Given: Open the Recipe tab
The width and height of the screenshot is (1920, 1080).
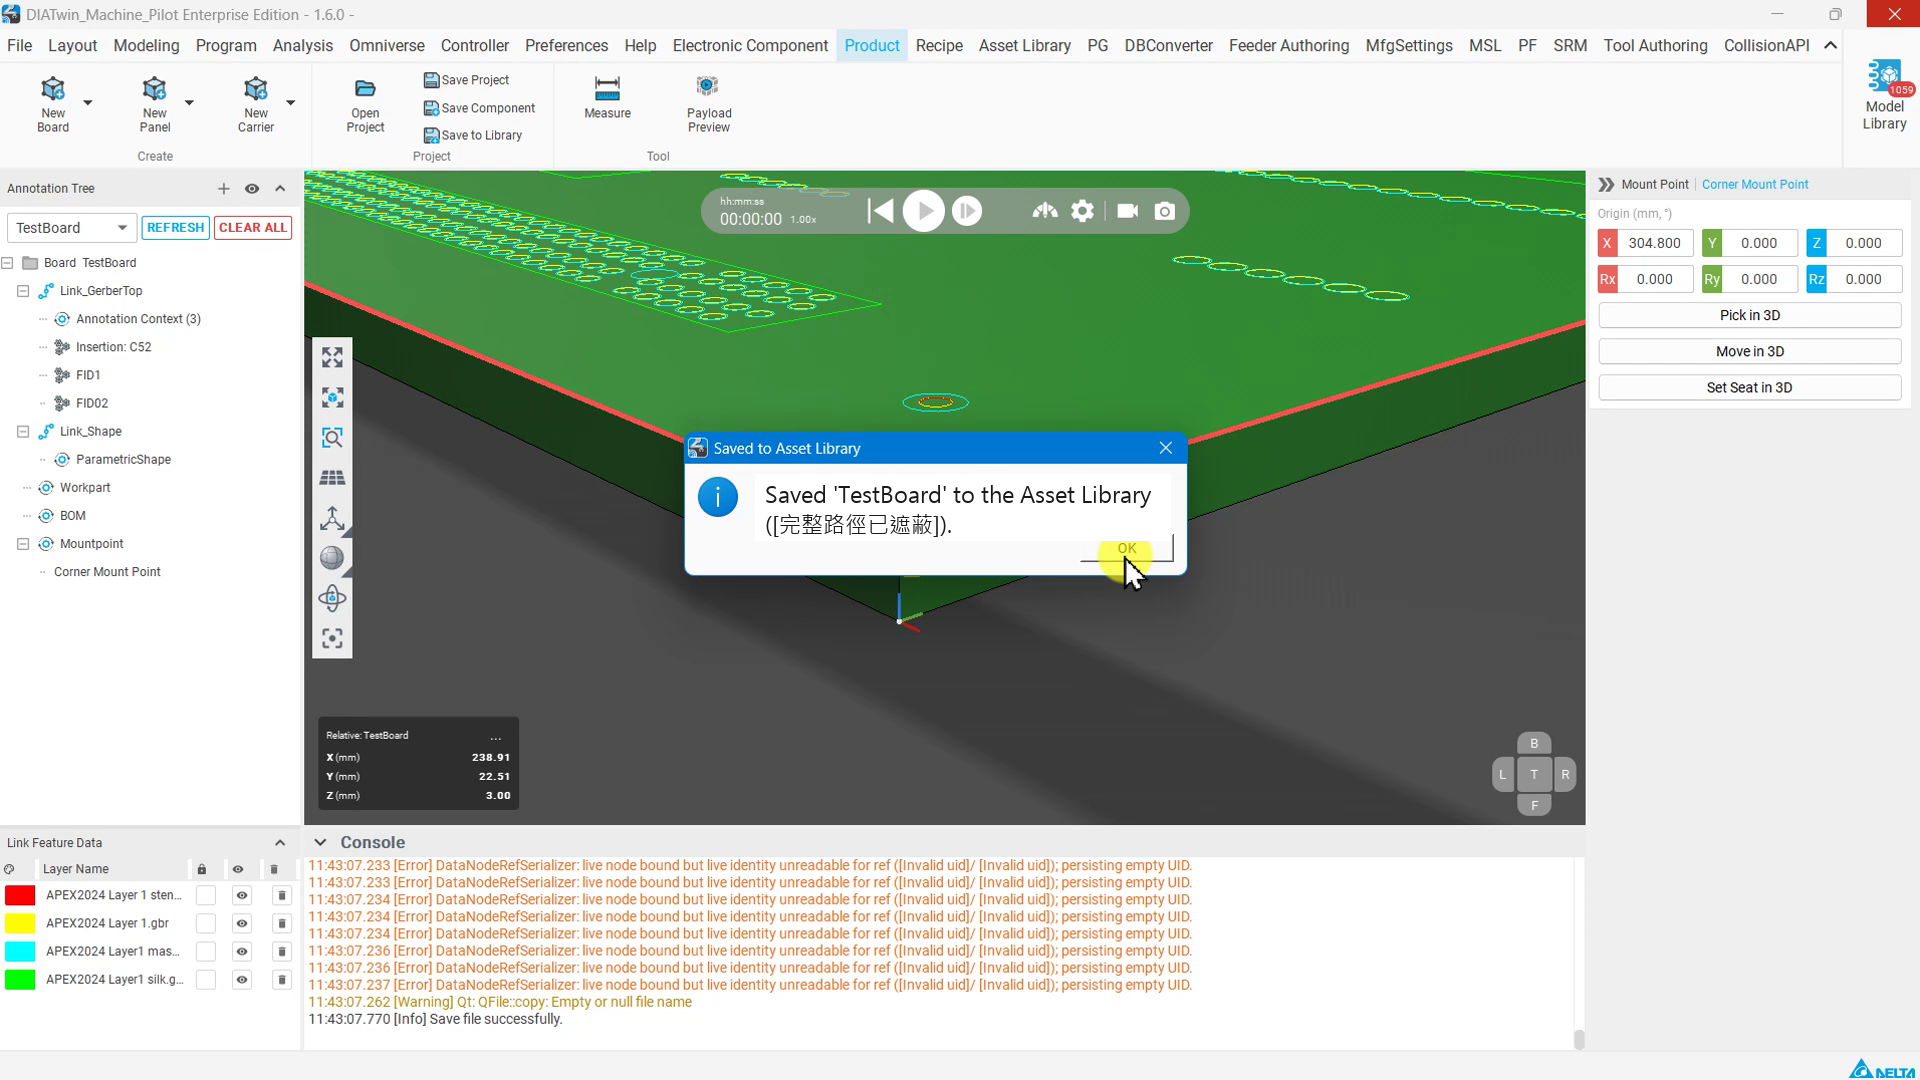Looking at the screenshot, I should click(x=939, y=46).
